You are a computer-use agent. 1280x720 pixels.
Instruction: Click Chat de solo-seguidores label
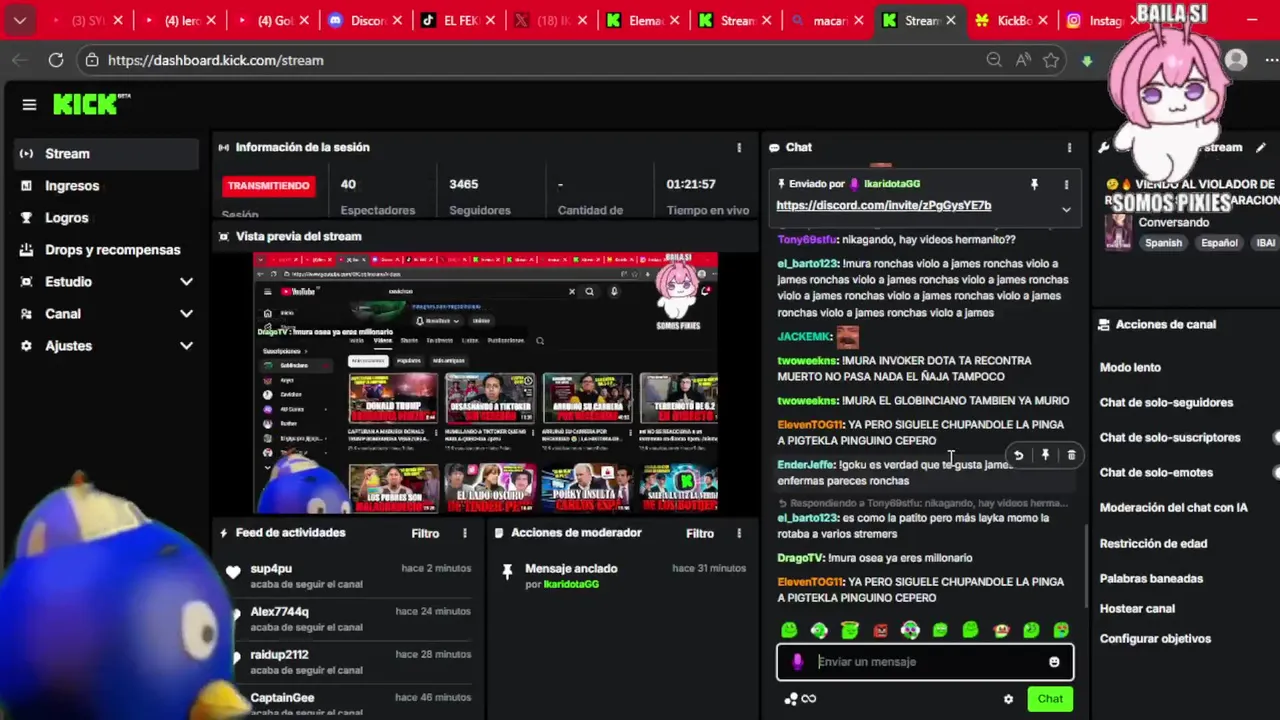click(1166, 402)
